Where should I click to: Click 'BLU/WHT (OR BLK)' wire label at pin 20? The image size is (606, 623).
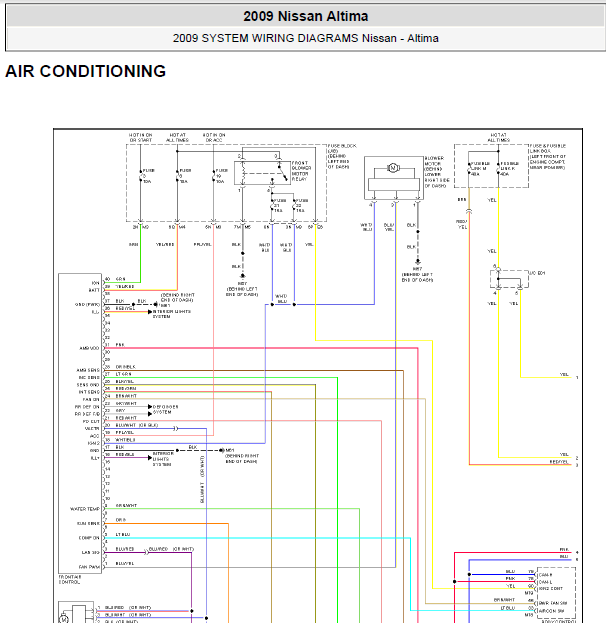[137, 425]
